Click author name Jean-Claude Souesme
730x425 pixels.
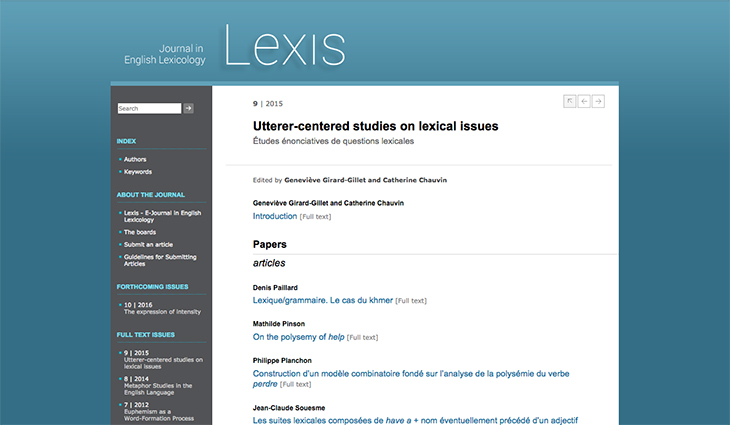click(x=289, y=408)
